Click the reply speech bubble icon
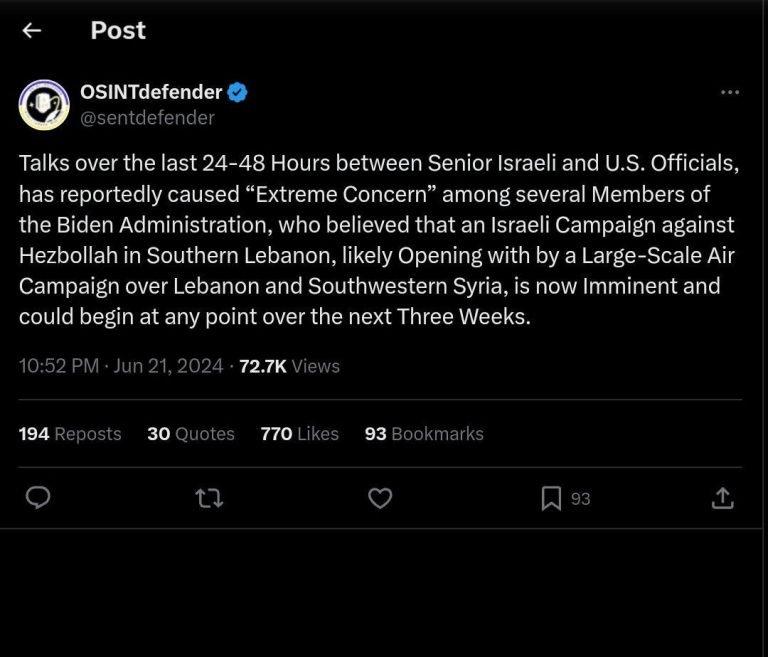 (x=38, y=497)
